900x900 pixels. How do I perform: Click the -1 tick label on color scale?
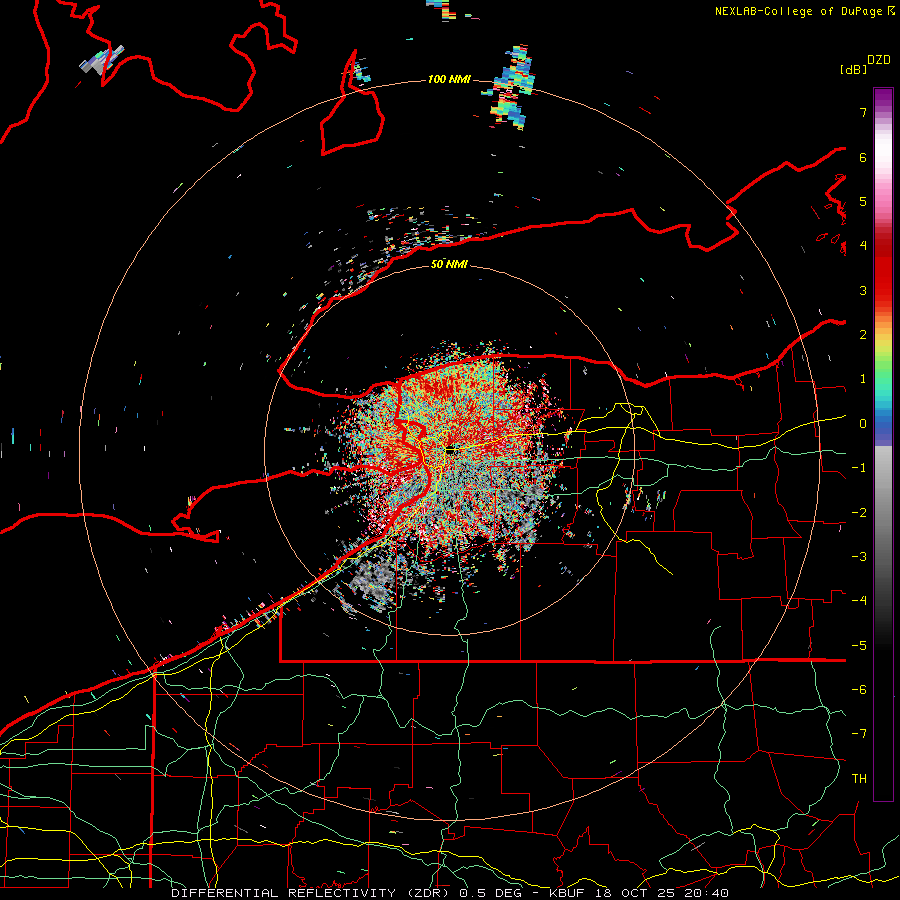[x=859, y=468]
